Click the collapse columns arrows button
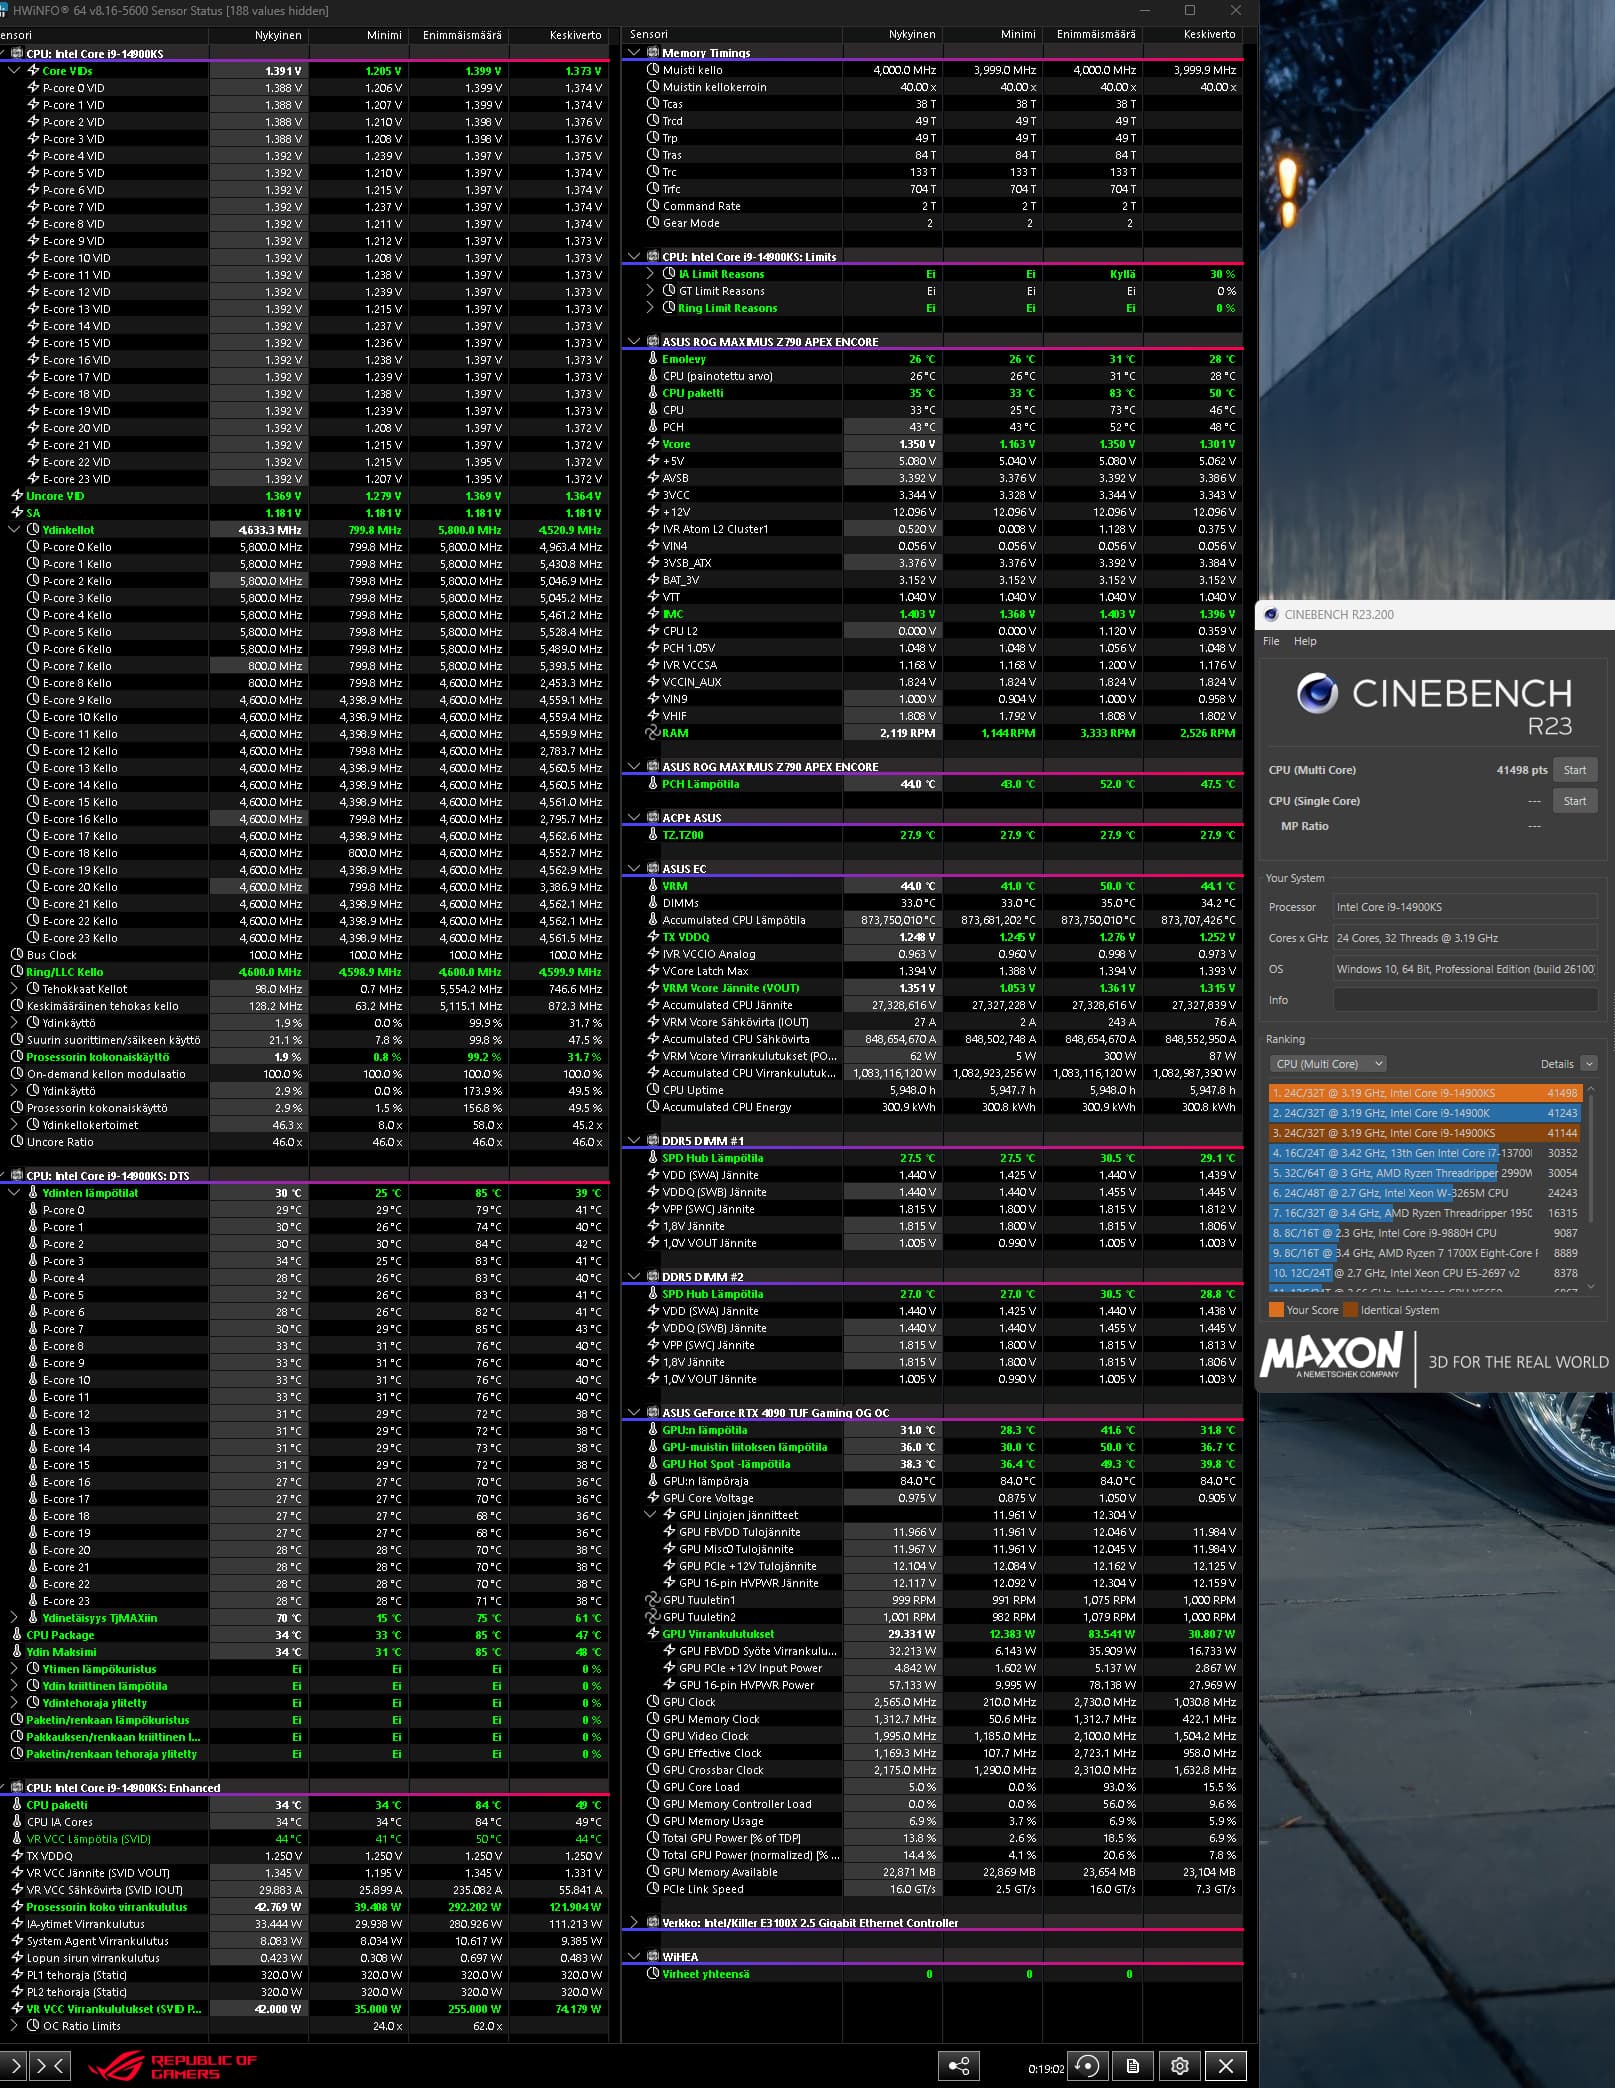The height and width of the screenshot is (2088, 1615). click(50, 2066)
